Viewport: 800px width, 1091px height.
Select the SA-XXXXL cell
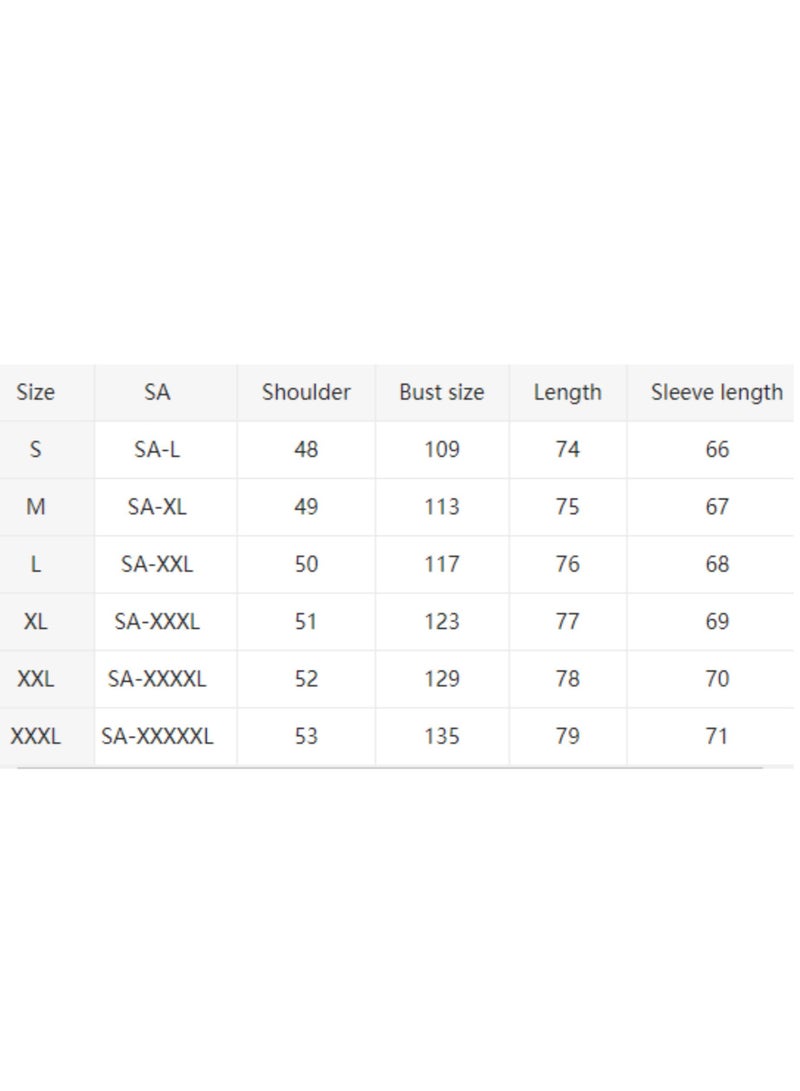pyautogui.click(x=157, y=678)
